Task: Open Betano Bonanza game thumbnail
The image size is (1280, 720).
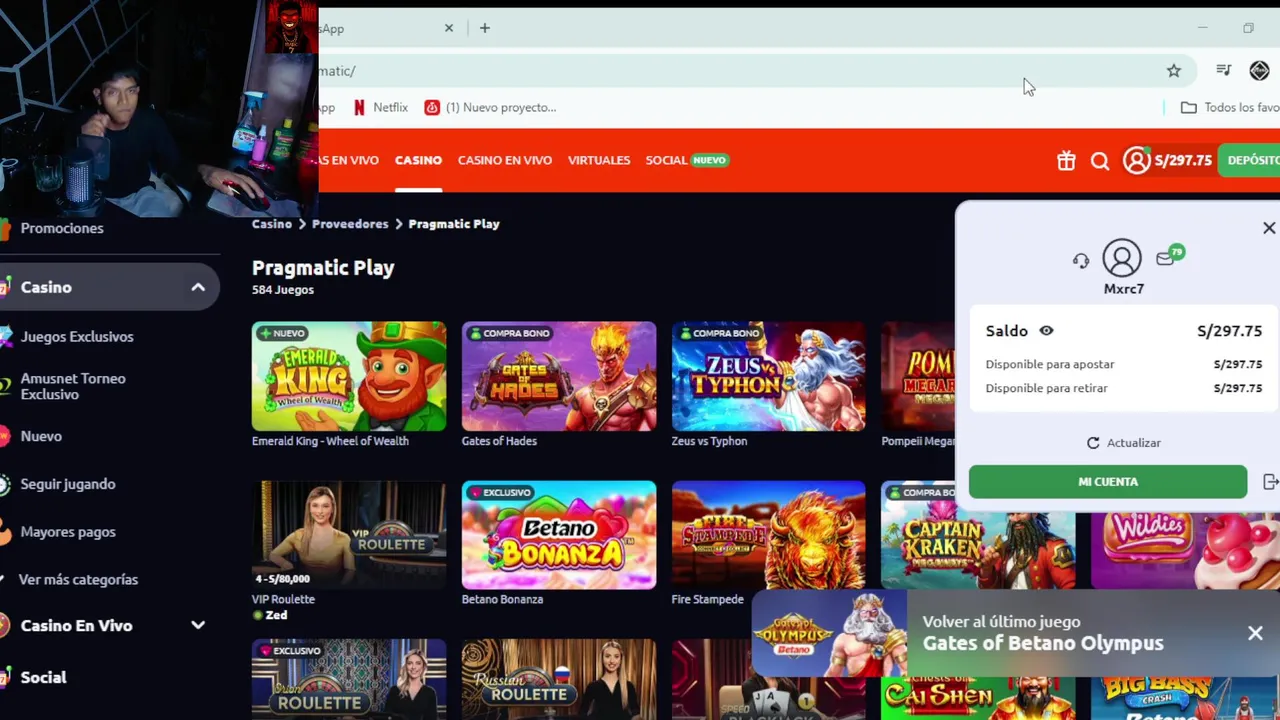Action: [x=559, y=535]
